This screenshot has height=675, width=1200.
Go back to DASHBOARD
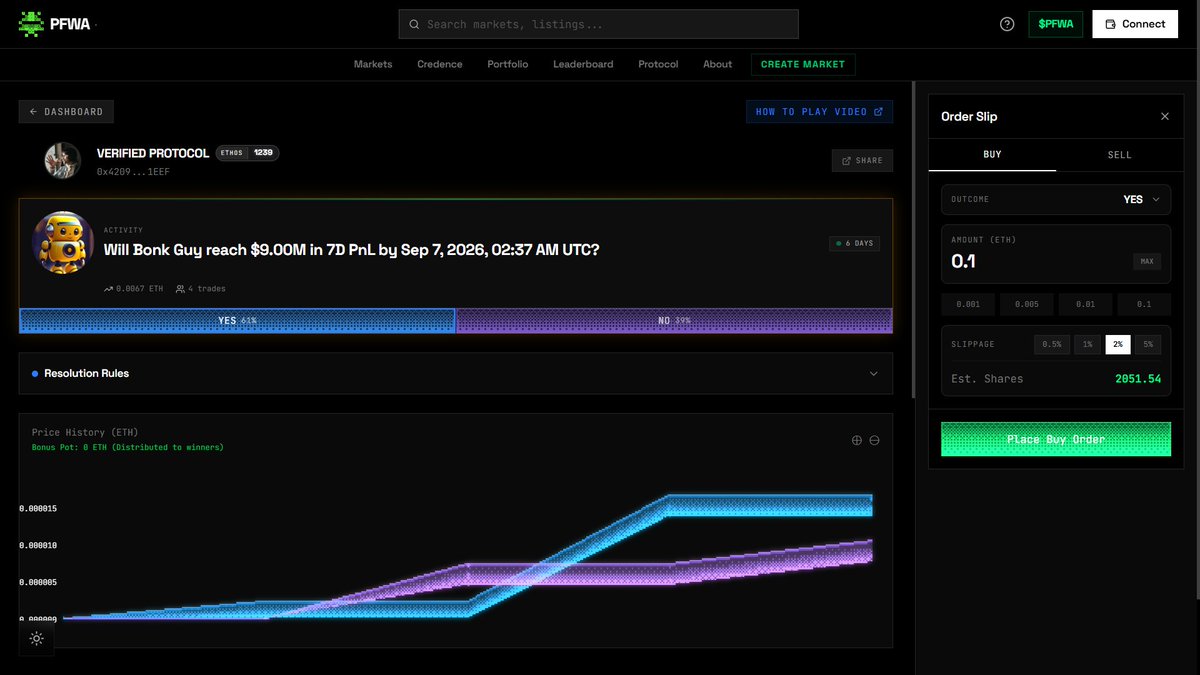click(x=67, y=112)
